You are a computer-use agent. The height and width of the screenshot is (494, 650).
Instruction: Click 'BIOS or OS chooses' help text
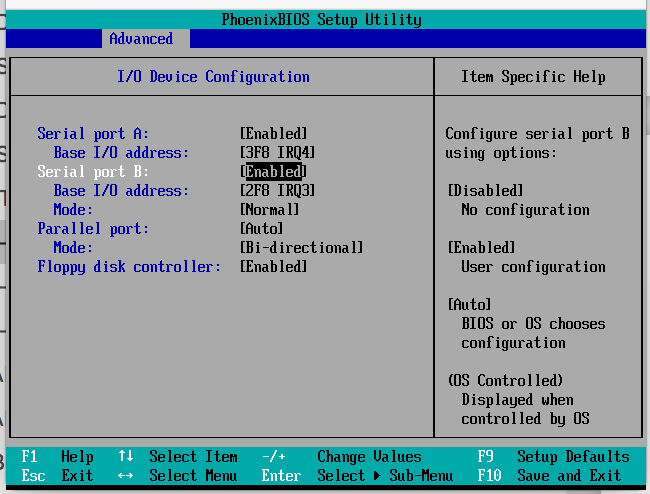coord(533,324)
